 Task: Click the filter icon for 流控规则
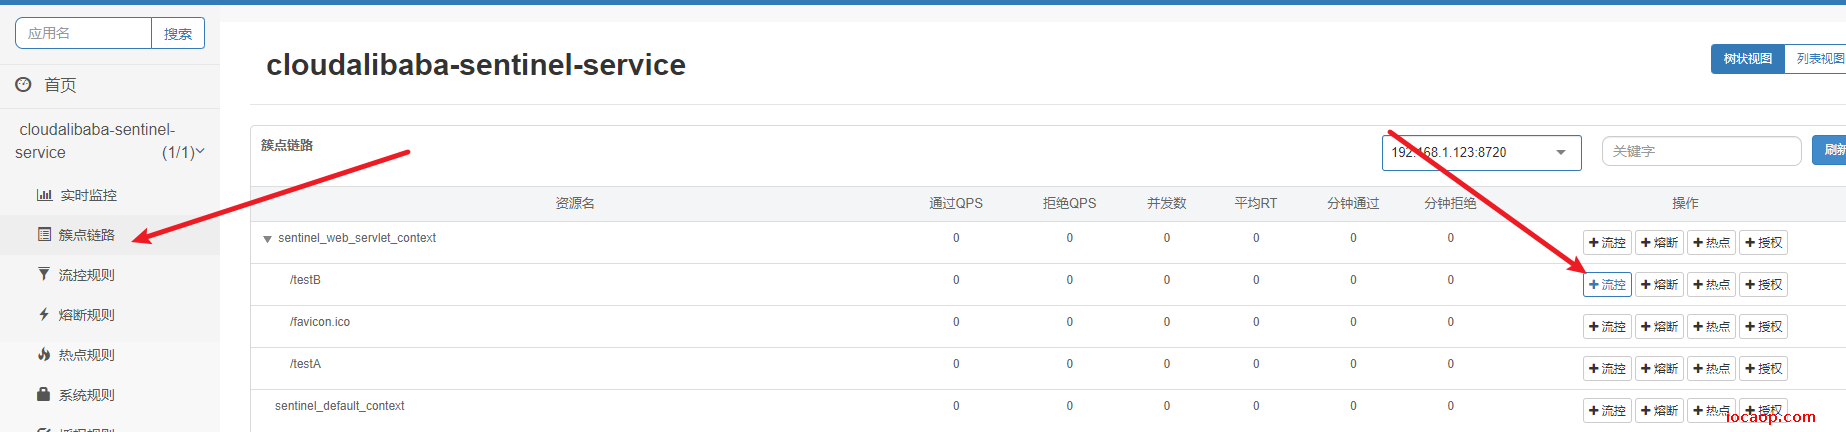(44, 274)
